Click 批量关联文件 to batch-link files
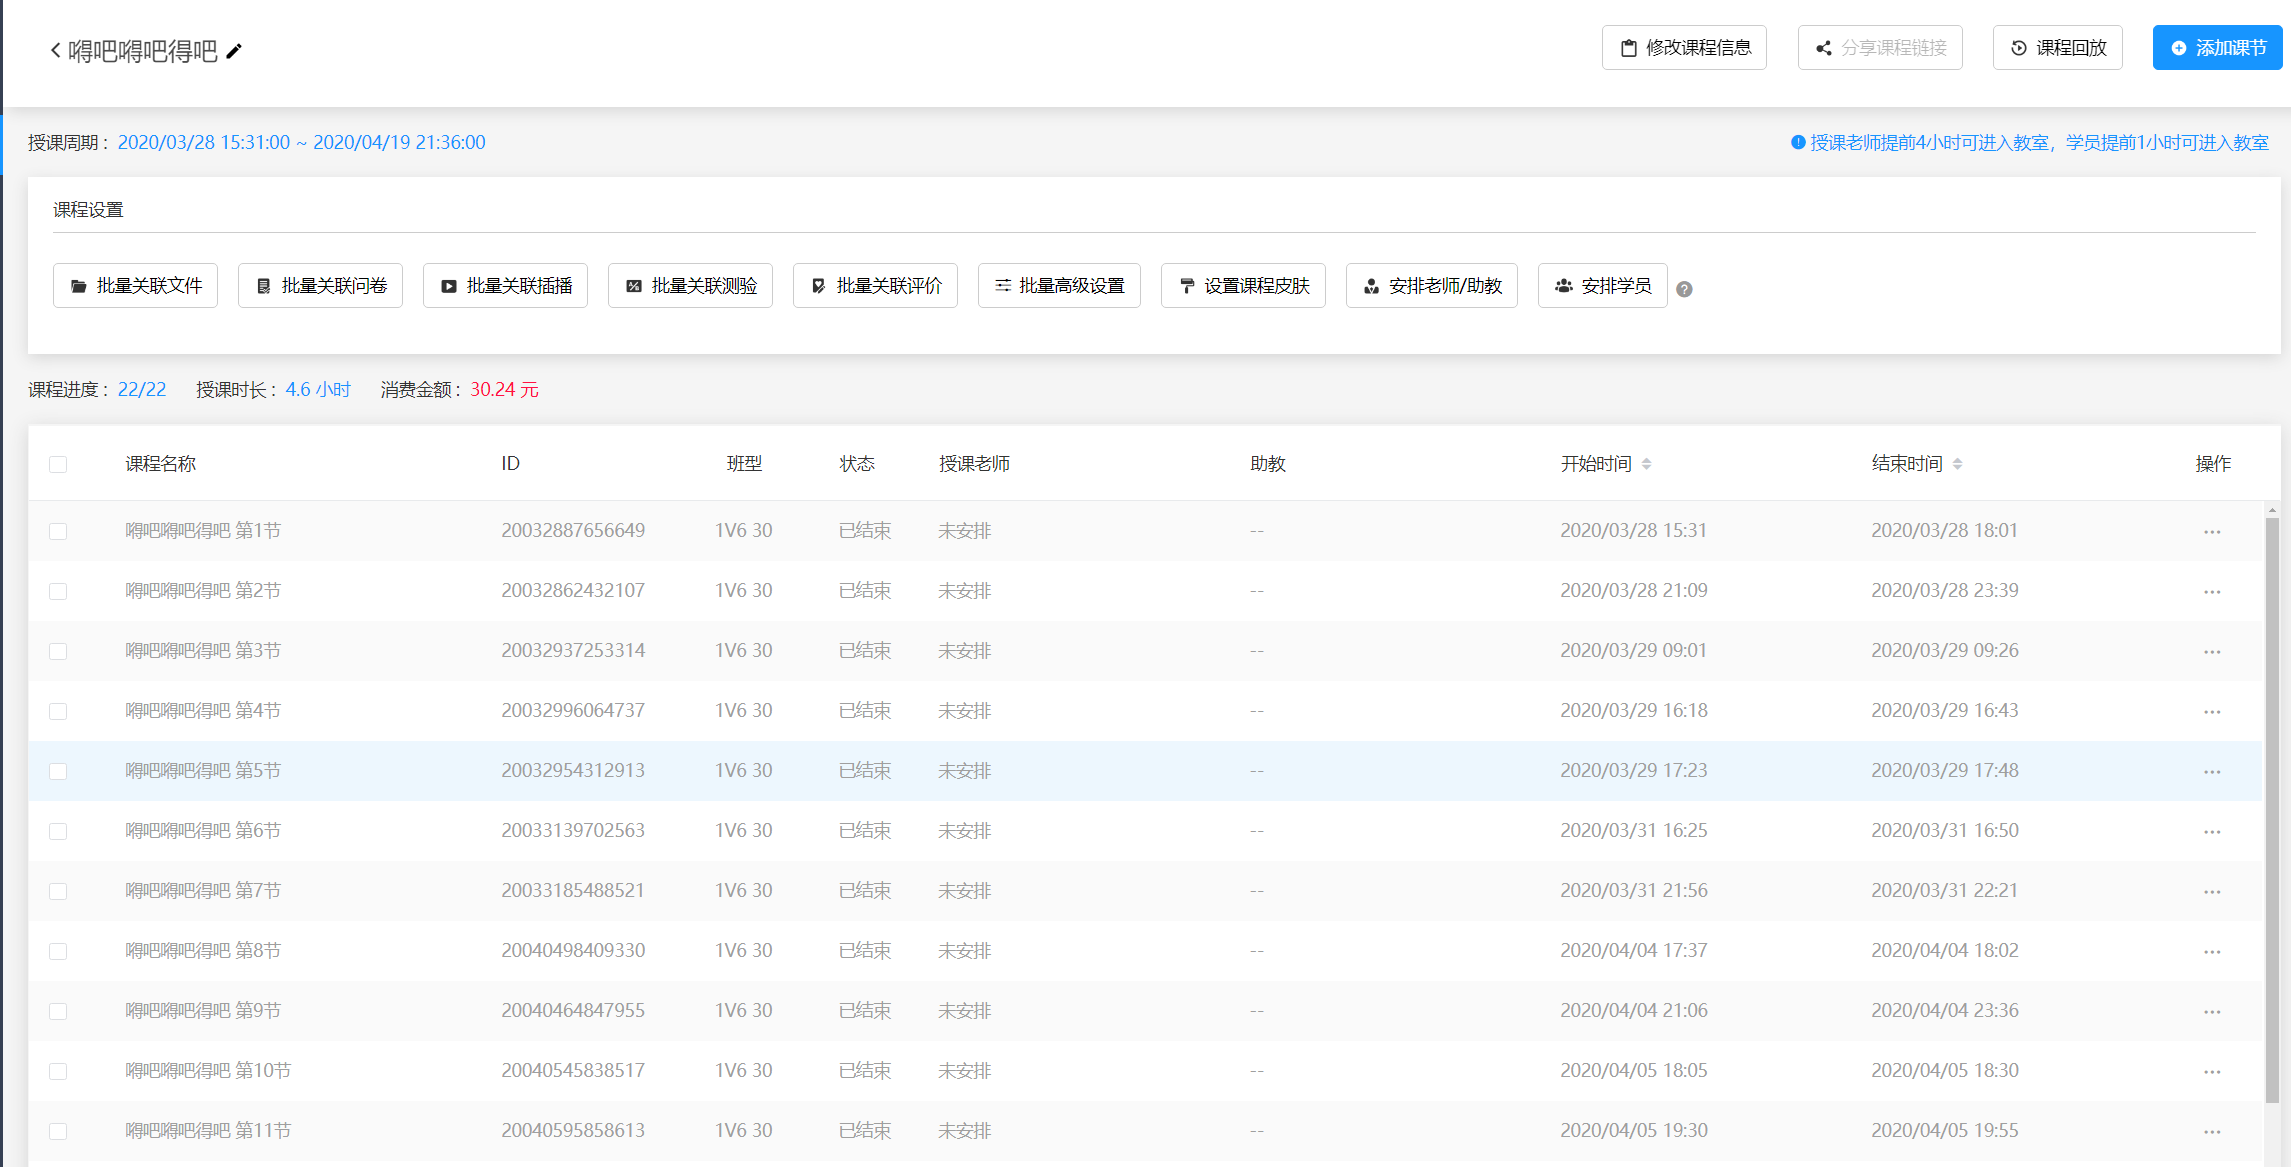 [135, 286]
